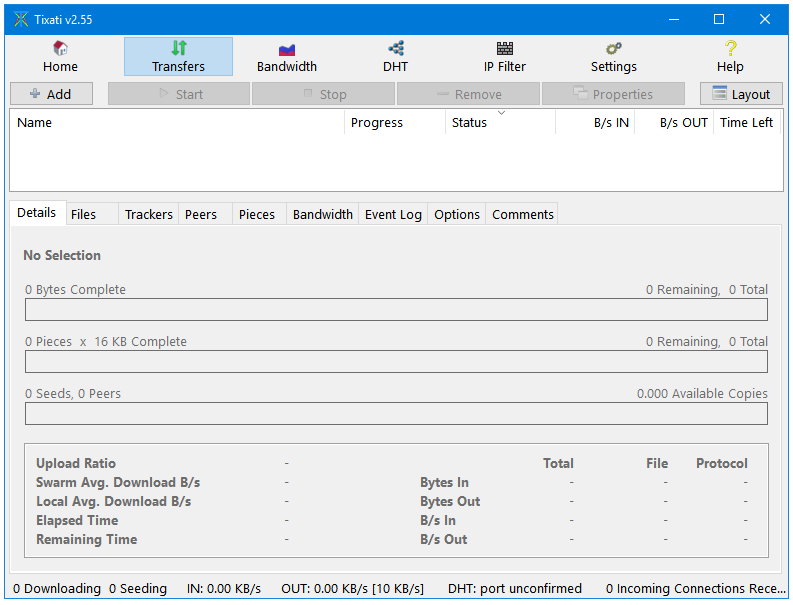Screen dimensions: 793x605
Task: Sort transfers by Status column
Action: click(x=500, y=122)
